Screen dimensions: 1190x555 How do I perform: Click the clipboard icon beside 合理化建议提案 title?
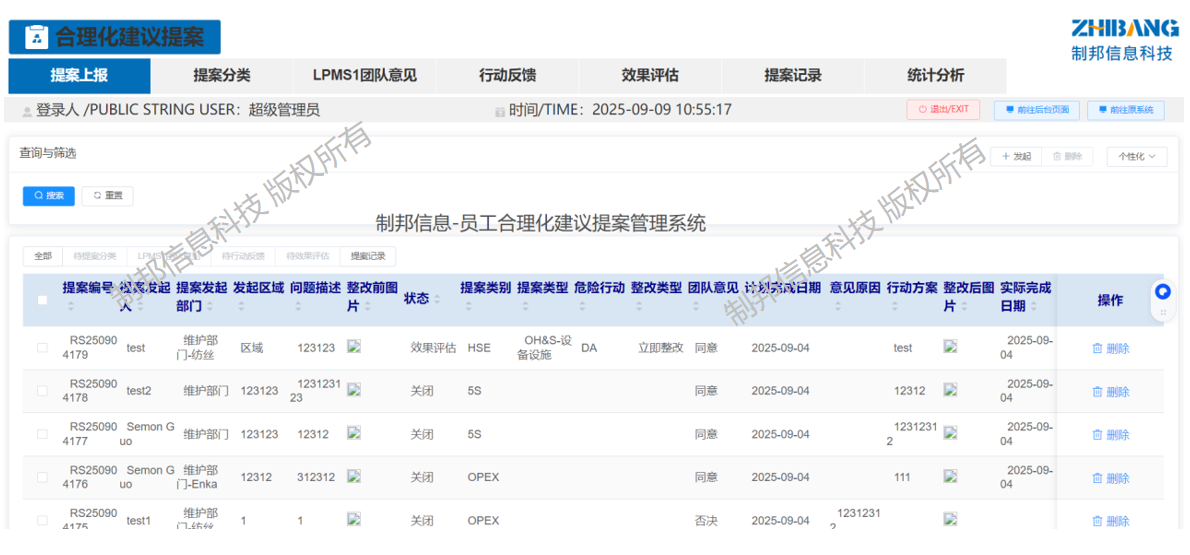click(x=36, y=37)
